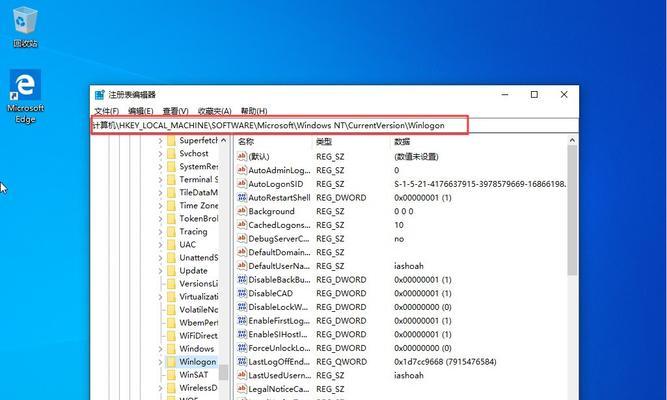Click the REG_QWORD type cell
Screen dimensions: 667x400
coord(341,362)
